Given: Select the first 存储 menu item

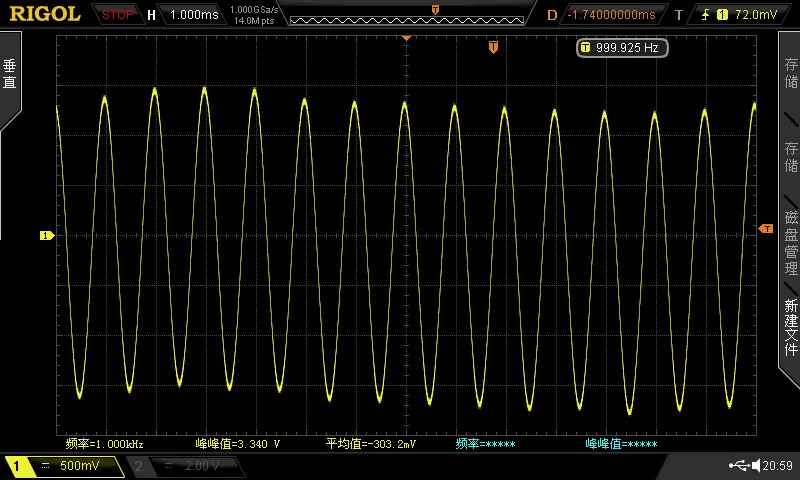Looking at the screenshot, I should (791, 73).
